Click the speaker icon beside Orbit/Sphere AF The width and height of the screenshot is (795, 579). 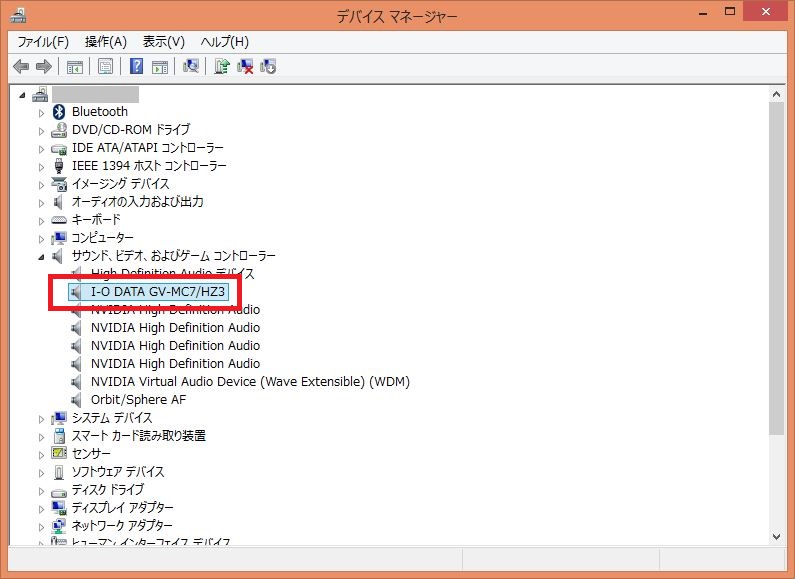[x=76, y=400]
